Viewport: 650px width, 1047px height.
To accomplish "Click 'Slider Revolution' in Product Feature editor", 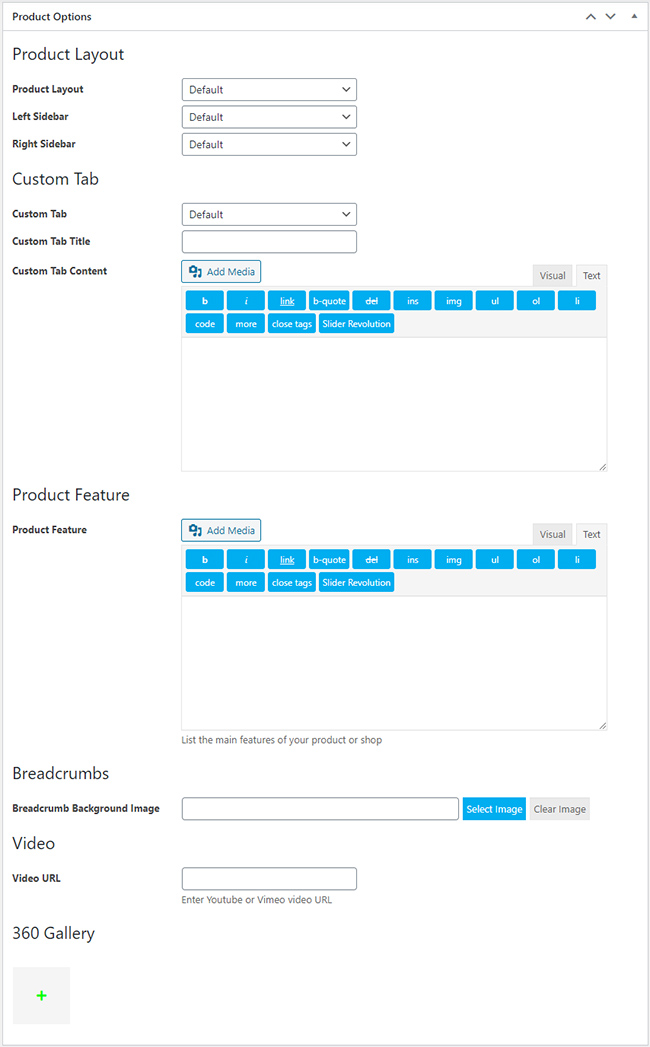I will (x=356, y=583).
